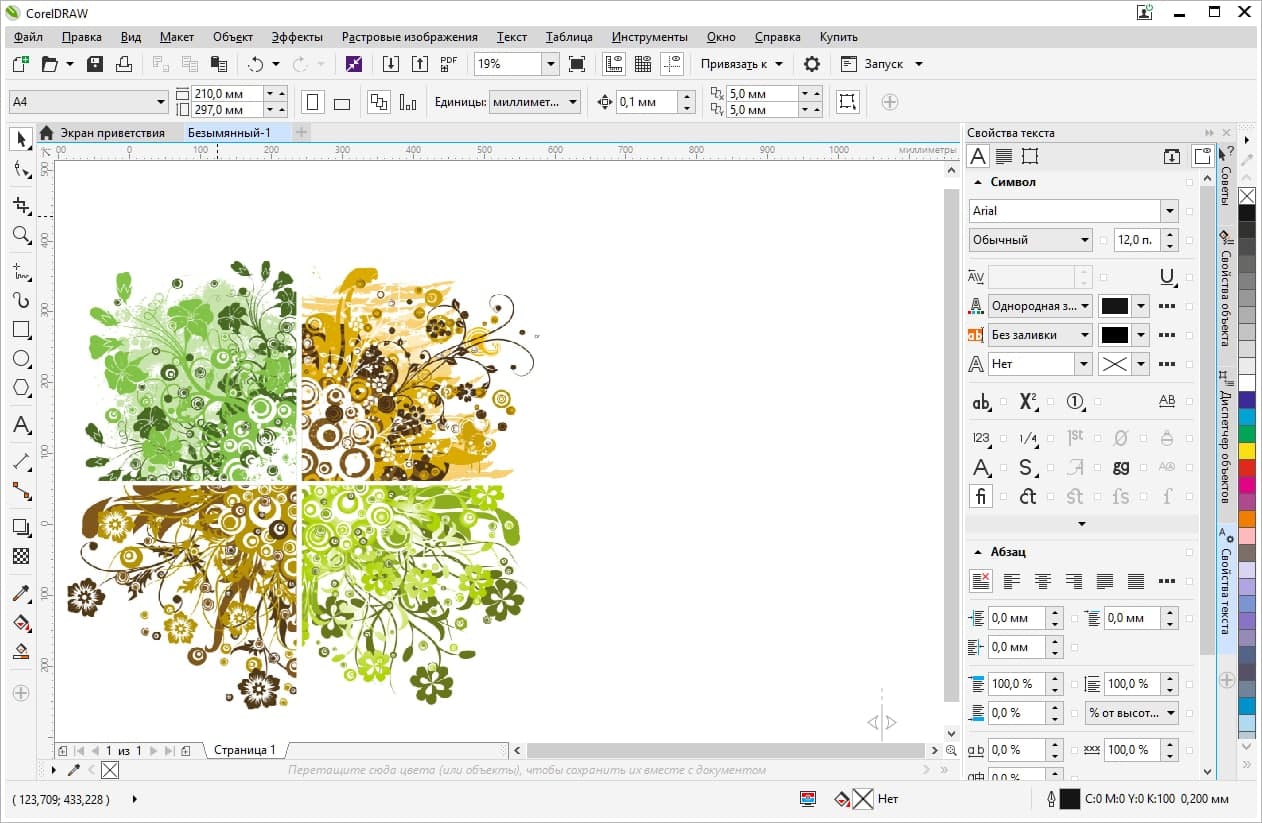The image size is (1262, 823).
Task: Select the Color Eyedropper tool
Action: point(21,594)
